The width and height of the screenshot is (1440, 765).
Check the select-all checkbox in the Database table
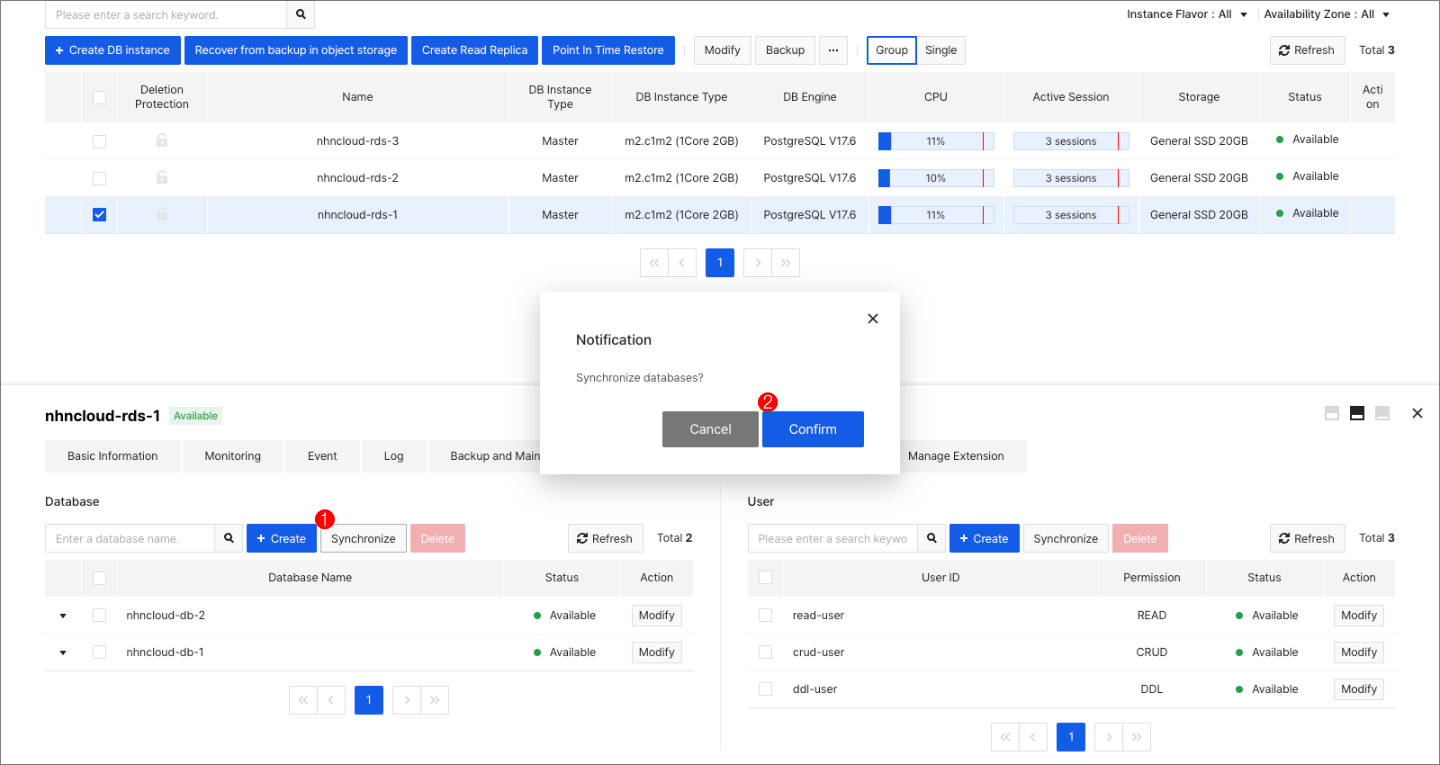pos(99,578)
